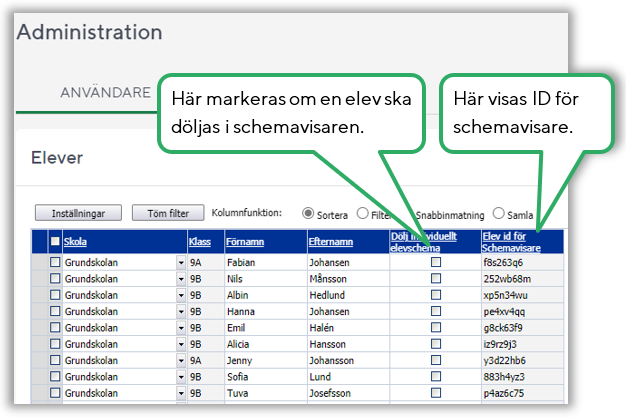Check the row checkbox for Fabian Johansen
The width and height of the screenshot is (626, 418).
click(55, 262)
